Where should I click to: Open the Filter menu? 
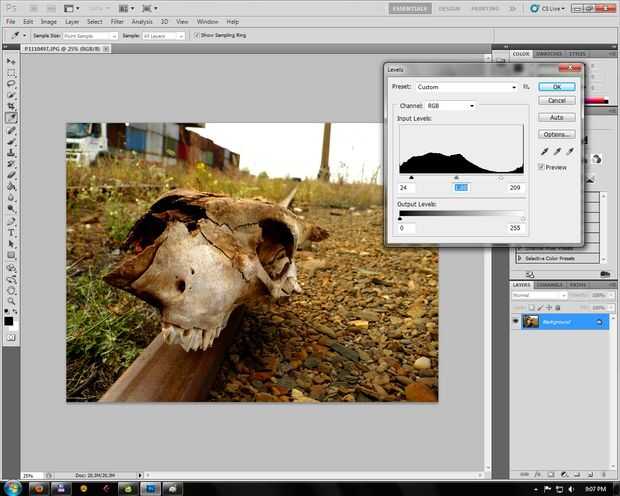pos(118,21)
